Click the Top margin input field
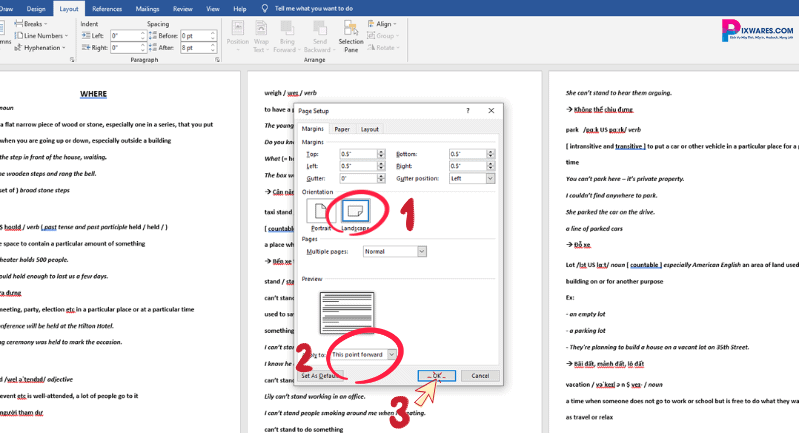This screenshot has width=800, height=433. pyautogui.click(x=357, y=154)
